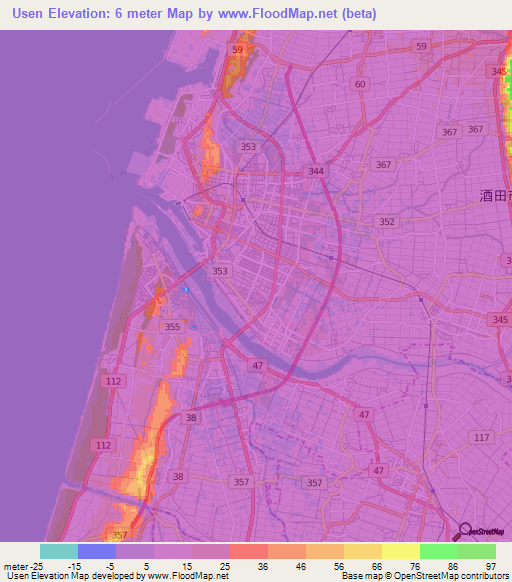Pick the blue legend swatch above -15

coord(97,551)
